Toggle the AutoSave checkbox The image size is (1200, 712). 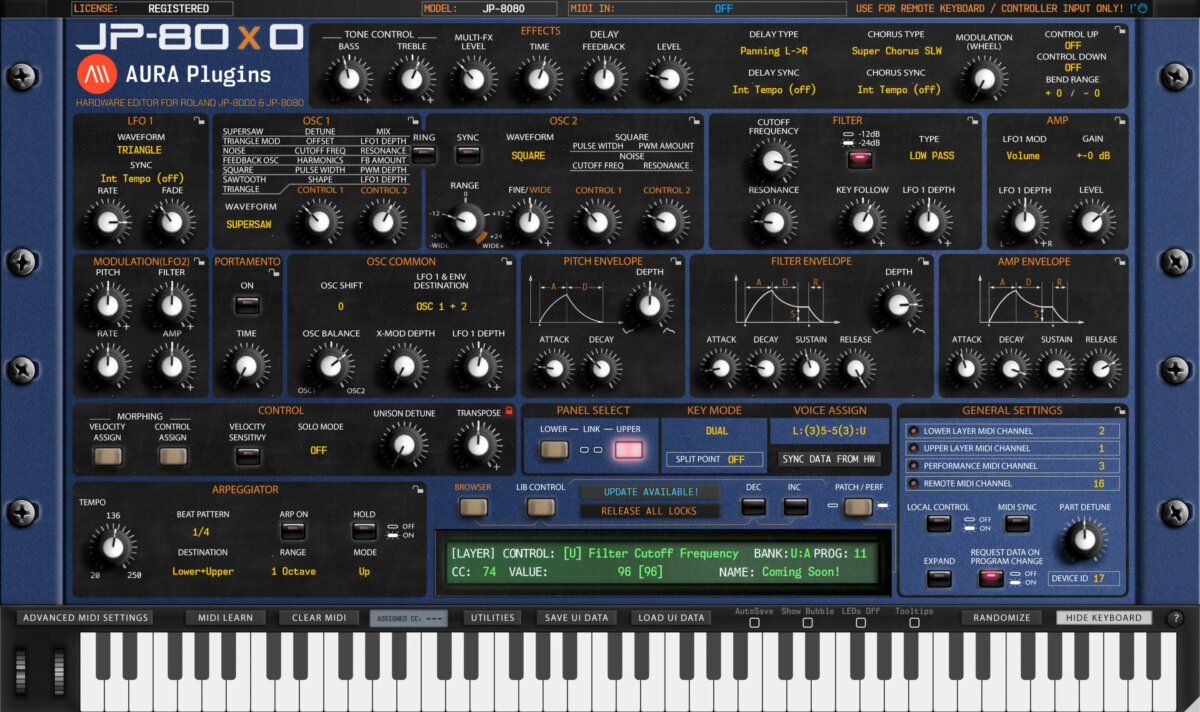pyautogui.click(x=754, y=623)
